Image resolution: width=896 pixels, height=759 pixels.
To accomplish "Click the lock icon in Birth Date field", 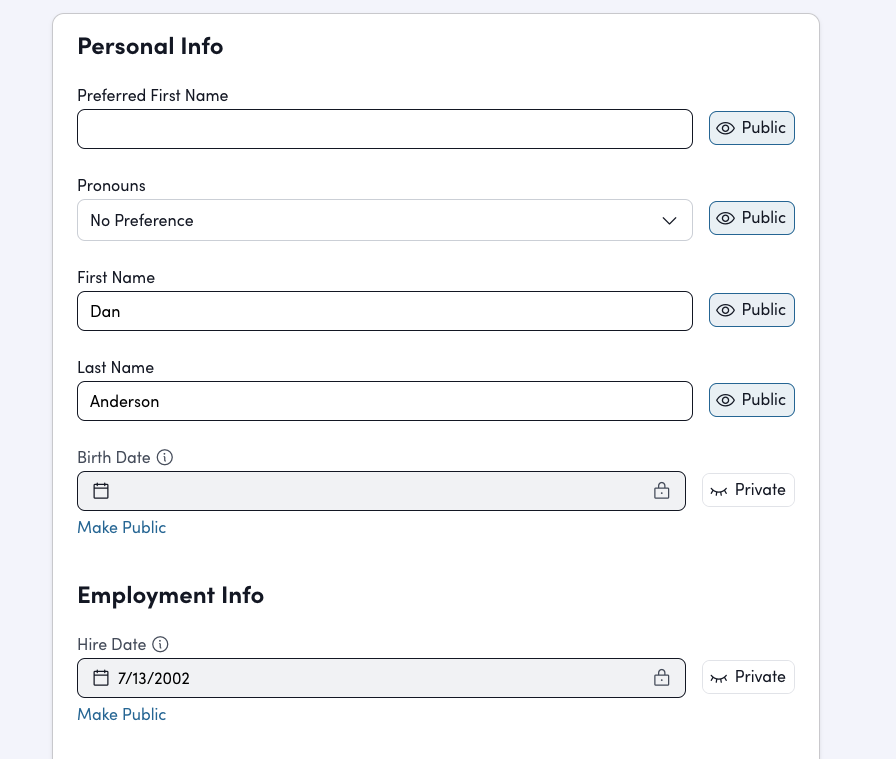I will [x=661, y=491].
